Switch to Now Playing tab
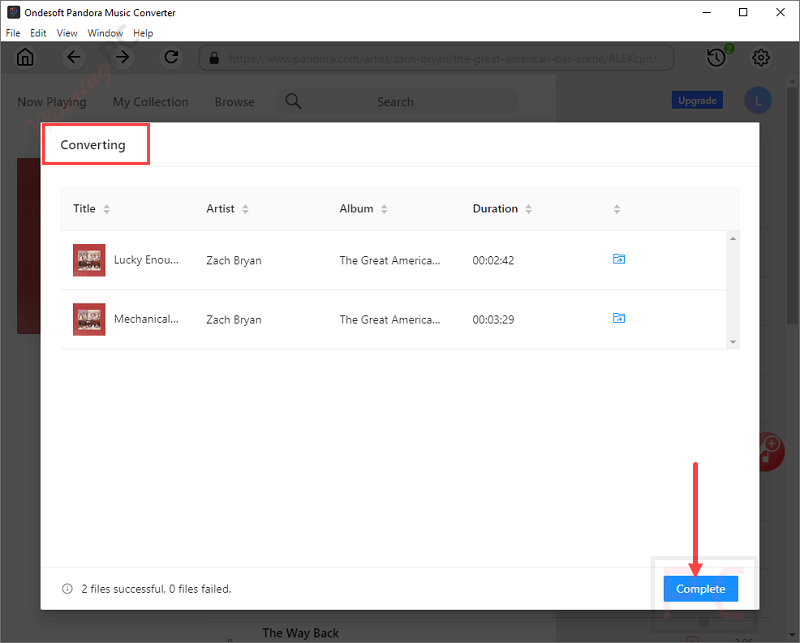The width and height of the screenshot is (800, 643). point(52,102)
